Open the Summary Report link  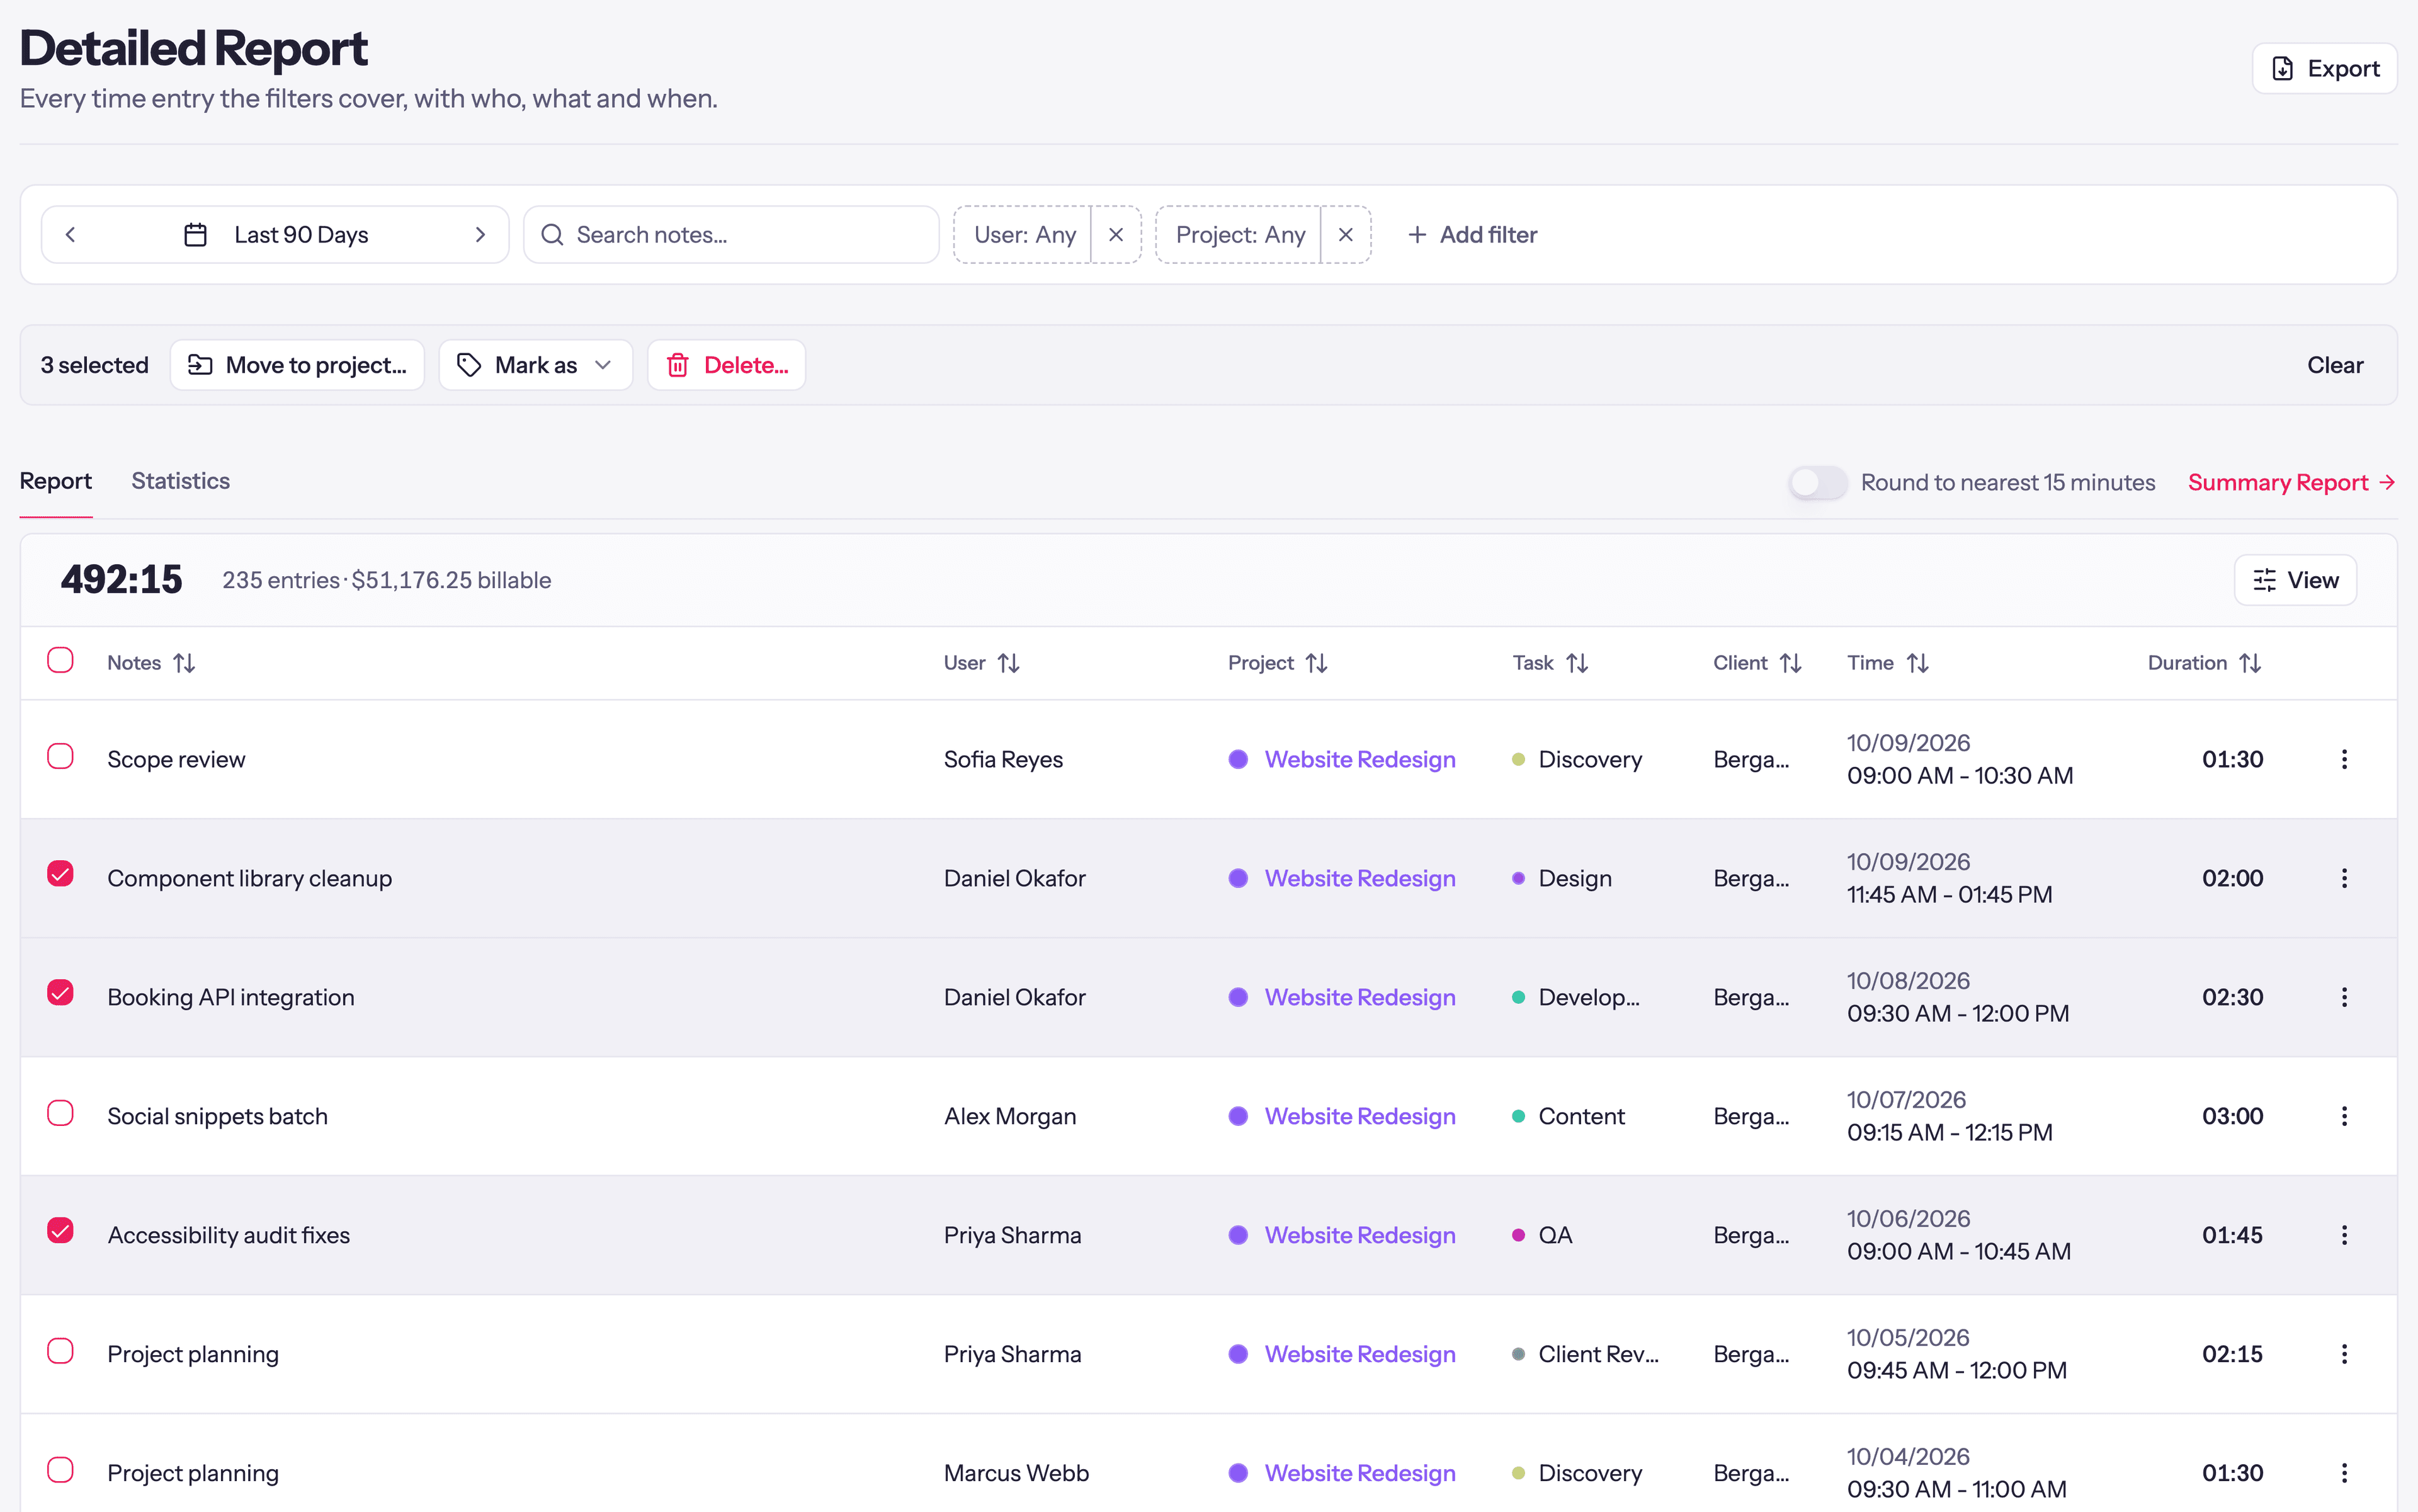click(2292, 483)
